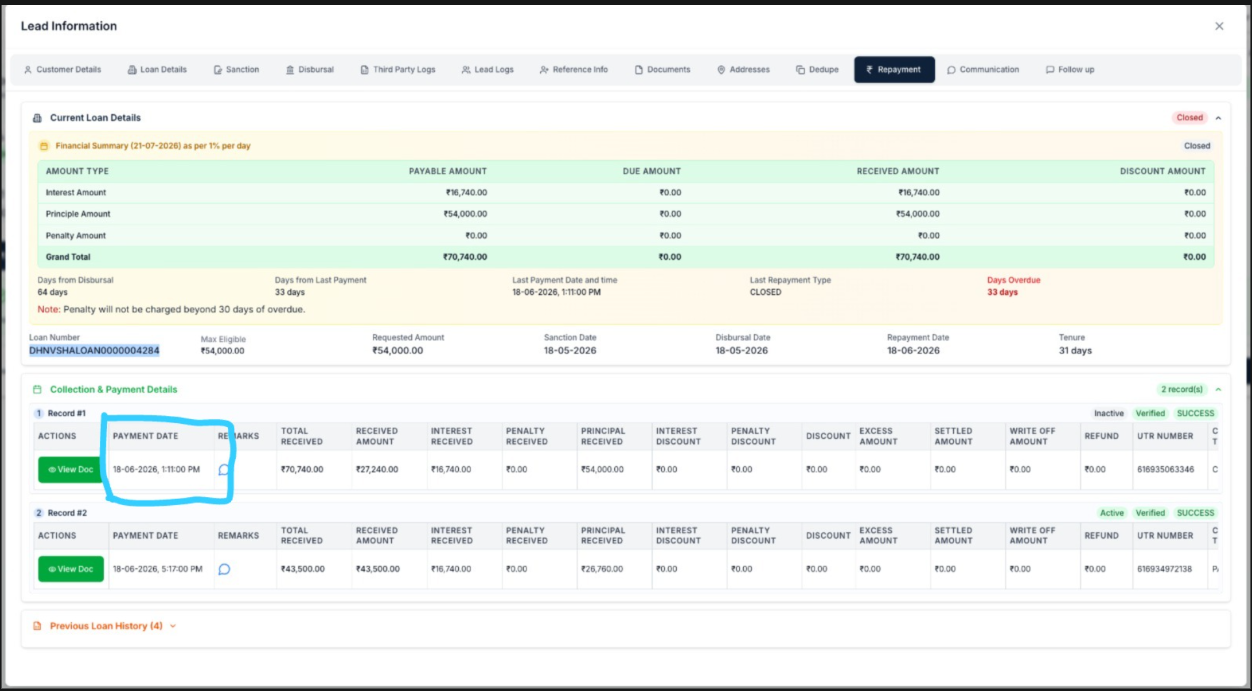The height and width of the screenshot is (691, 1252).
Task: Open remarks bubble icon in Record #1
Action: (x=224, y=469)
